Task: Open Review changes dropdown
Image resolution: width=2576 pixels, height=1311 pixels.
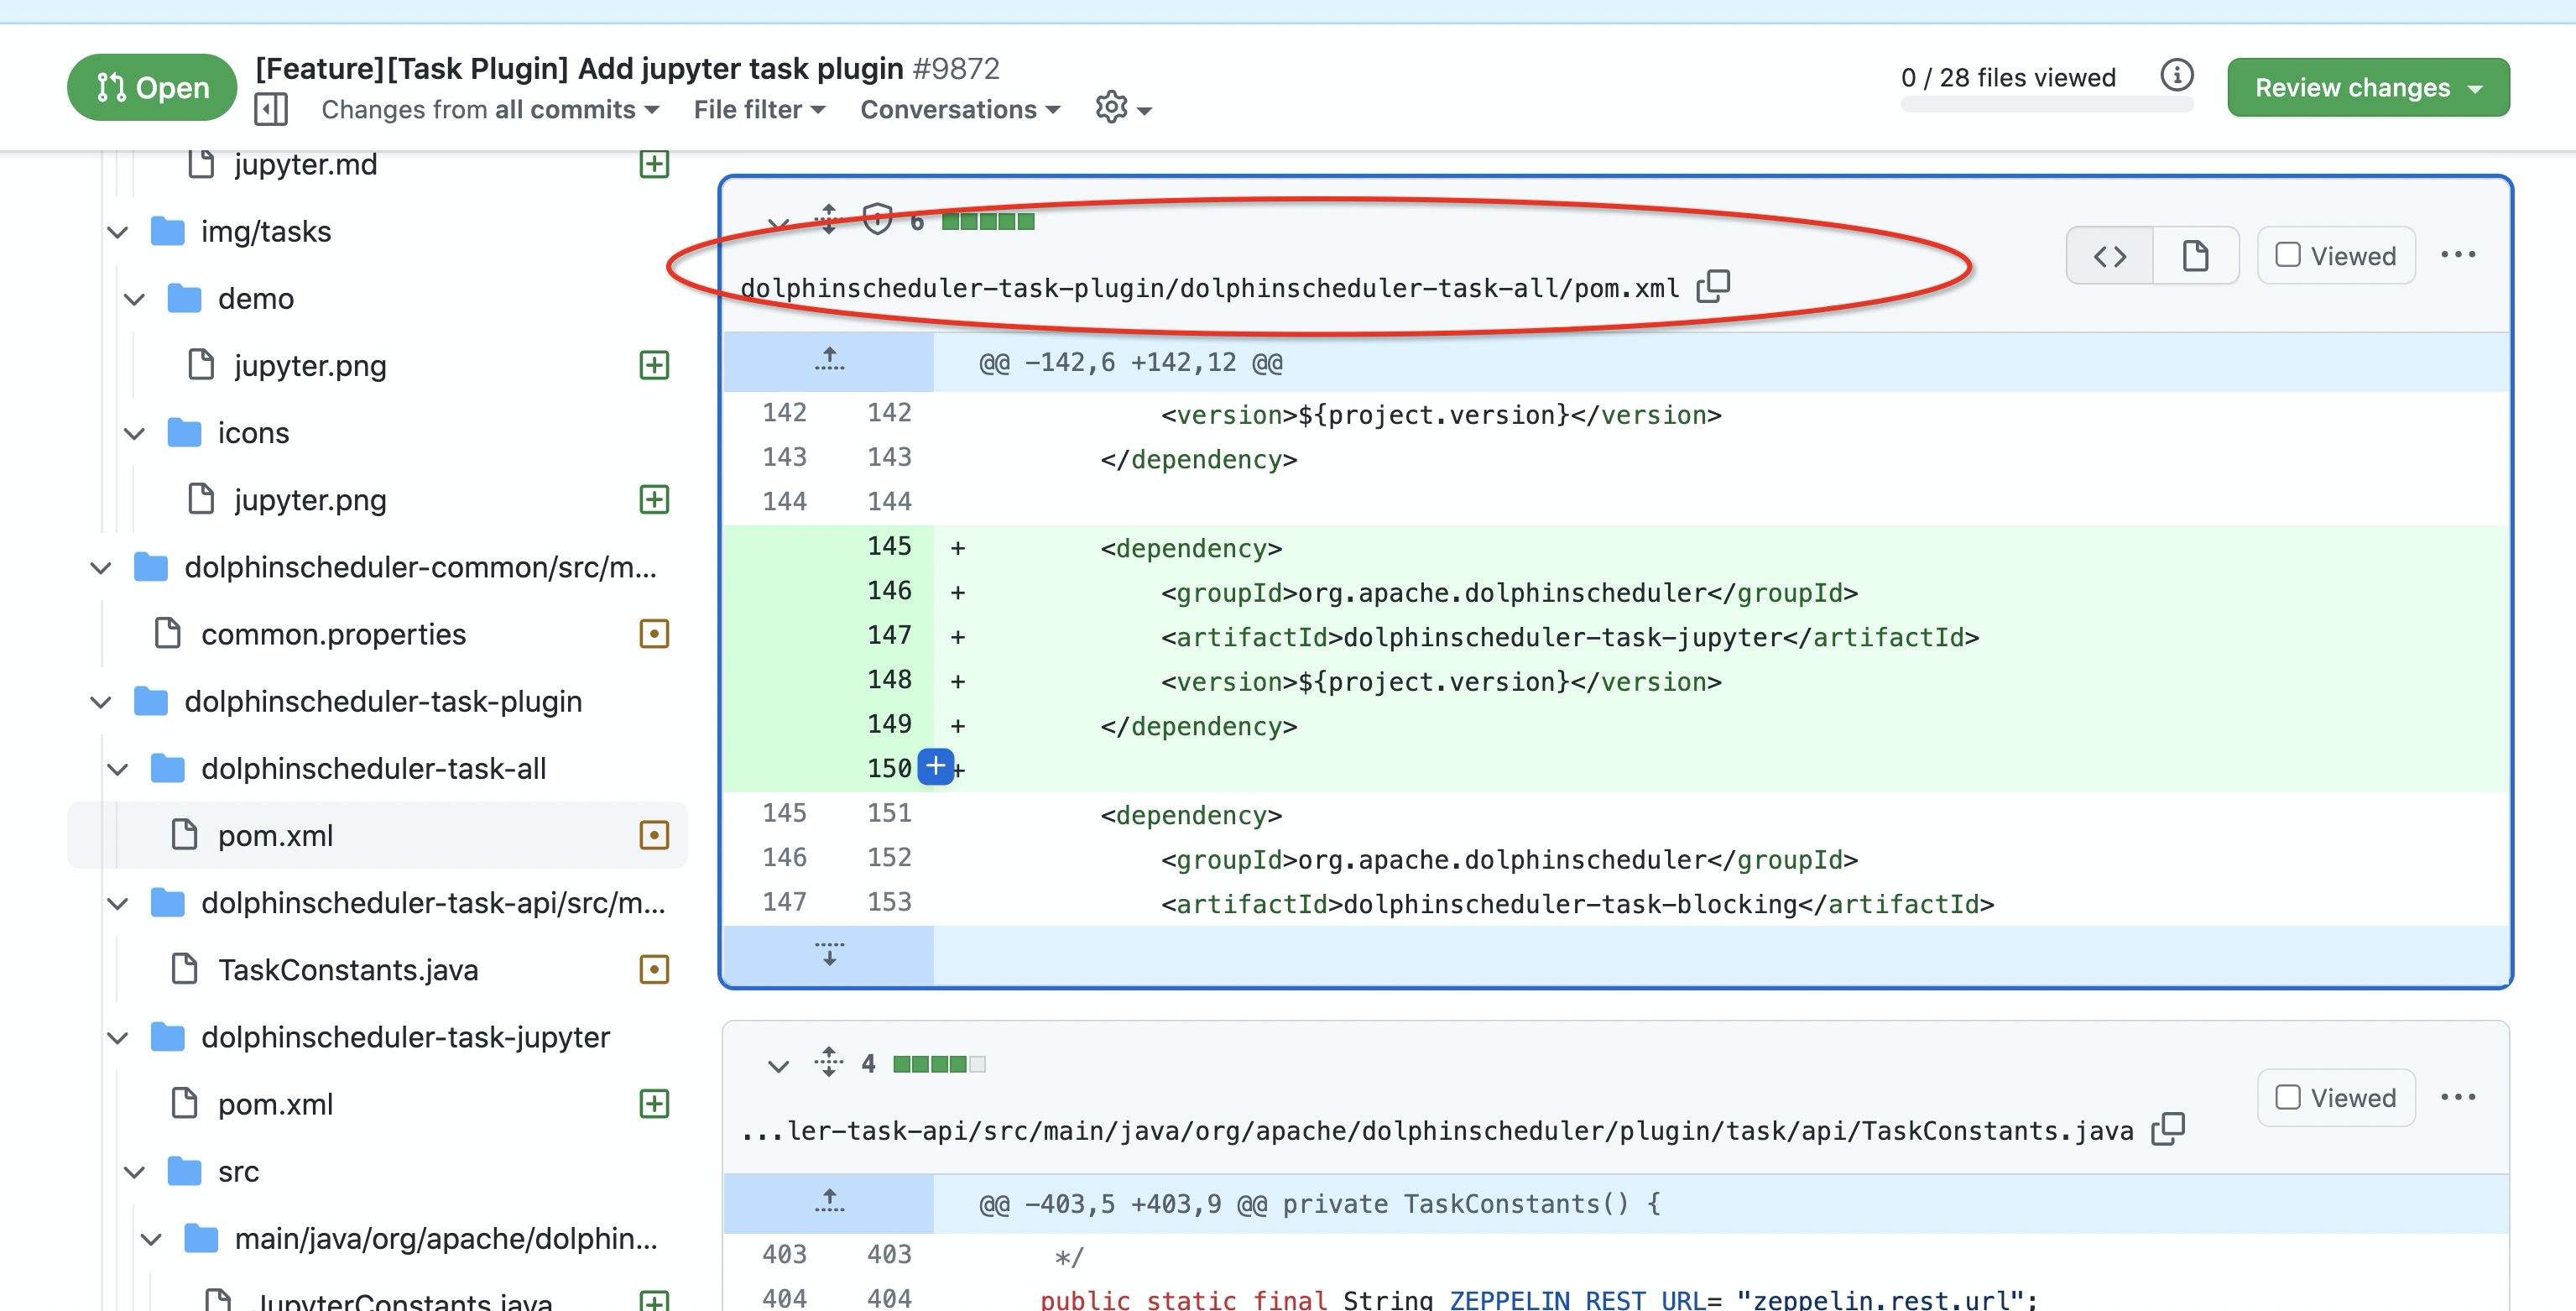Action: [2367, 88]
